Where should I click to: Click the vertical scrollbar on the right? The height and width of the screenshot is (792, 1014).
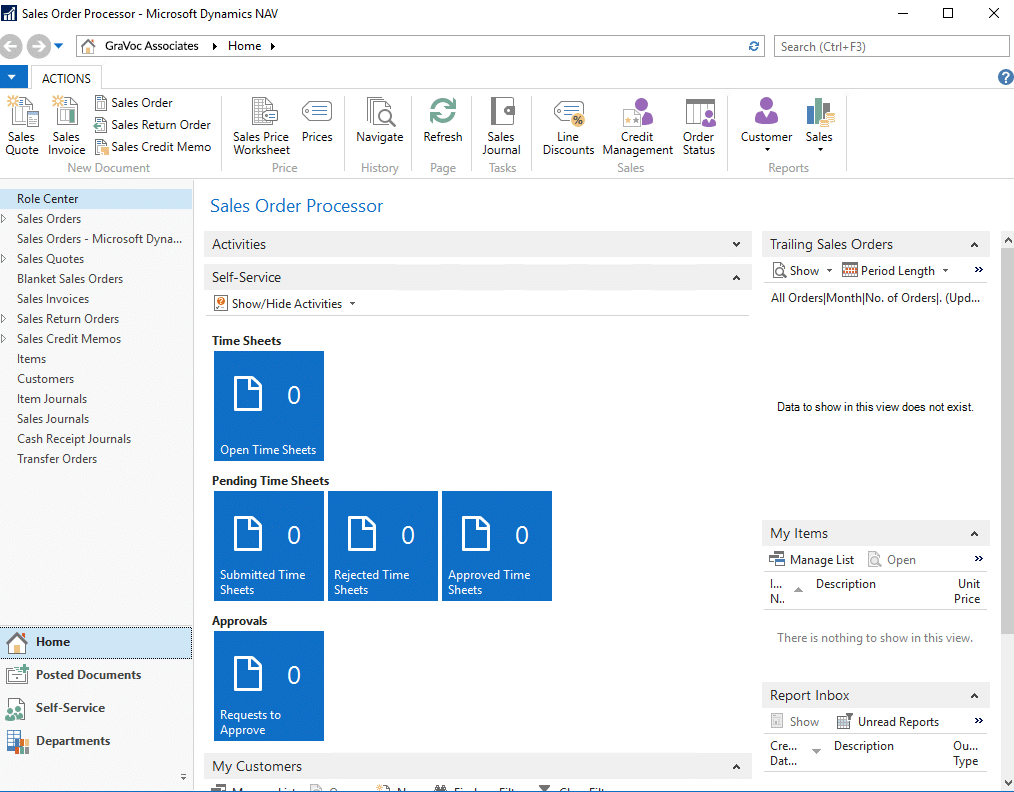1008,440
